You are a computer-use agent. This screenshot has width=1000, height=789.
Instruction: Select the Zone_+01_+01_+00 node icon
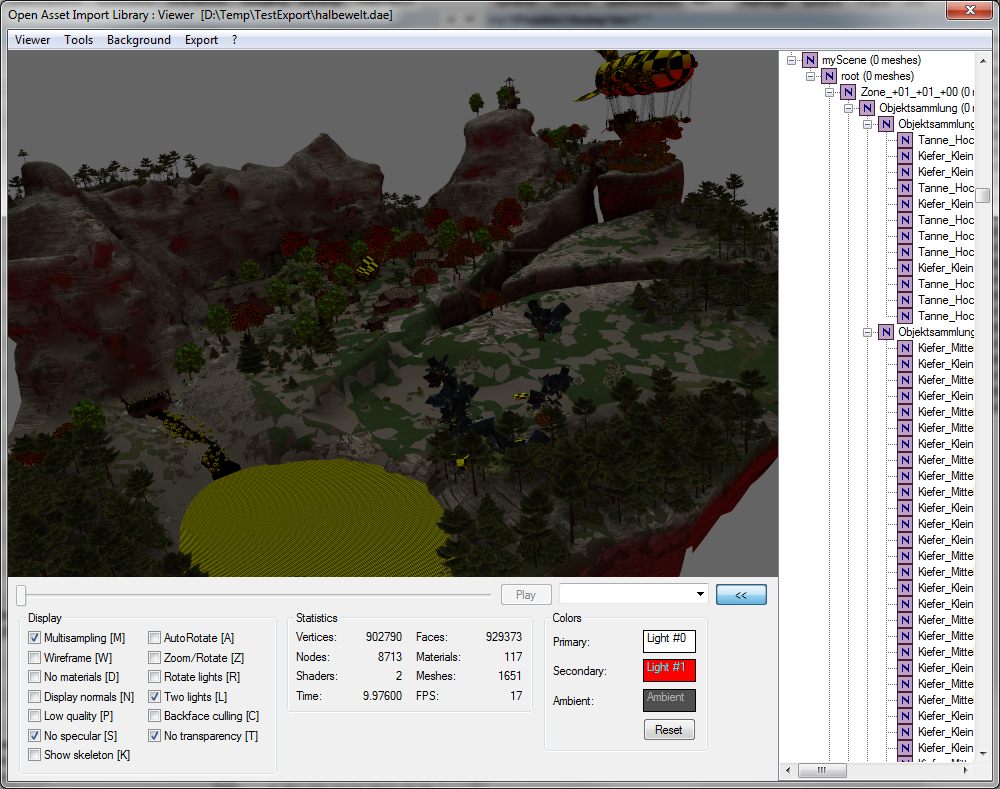[x=848, y=92]
